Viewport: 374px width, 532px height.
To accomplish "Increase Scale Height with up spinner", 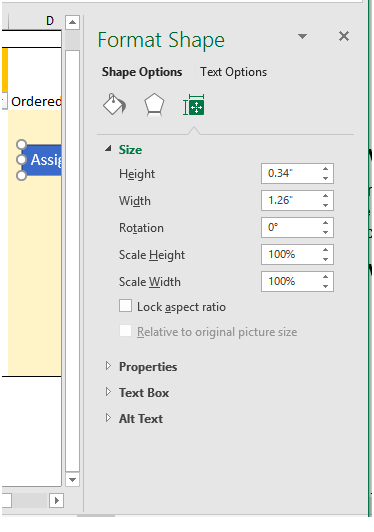I will [x=325, y=250].
